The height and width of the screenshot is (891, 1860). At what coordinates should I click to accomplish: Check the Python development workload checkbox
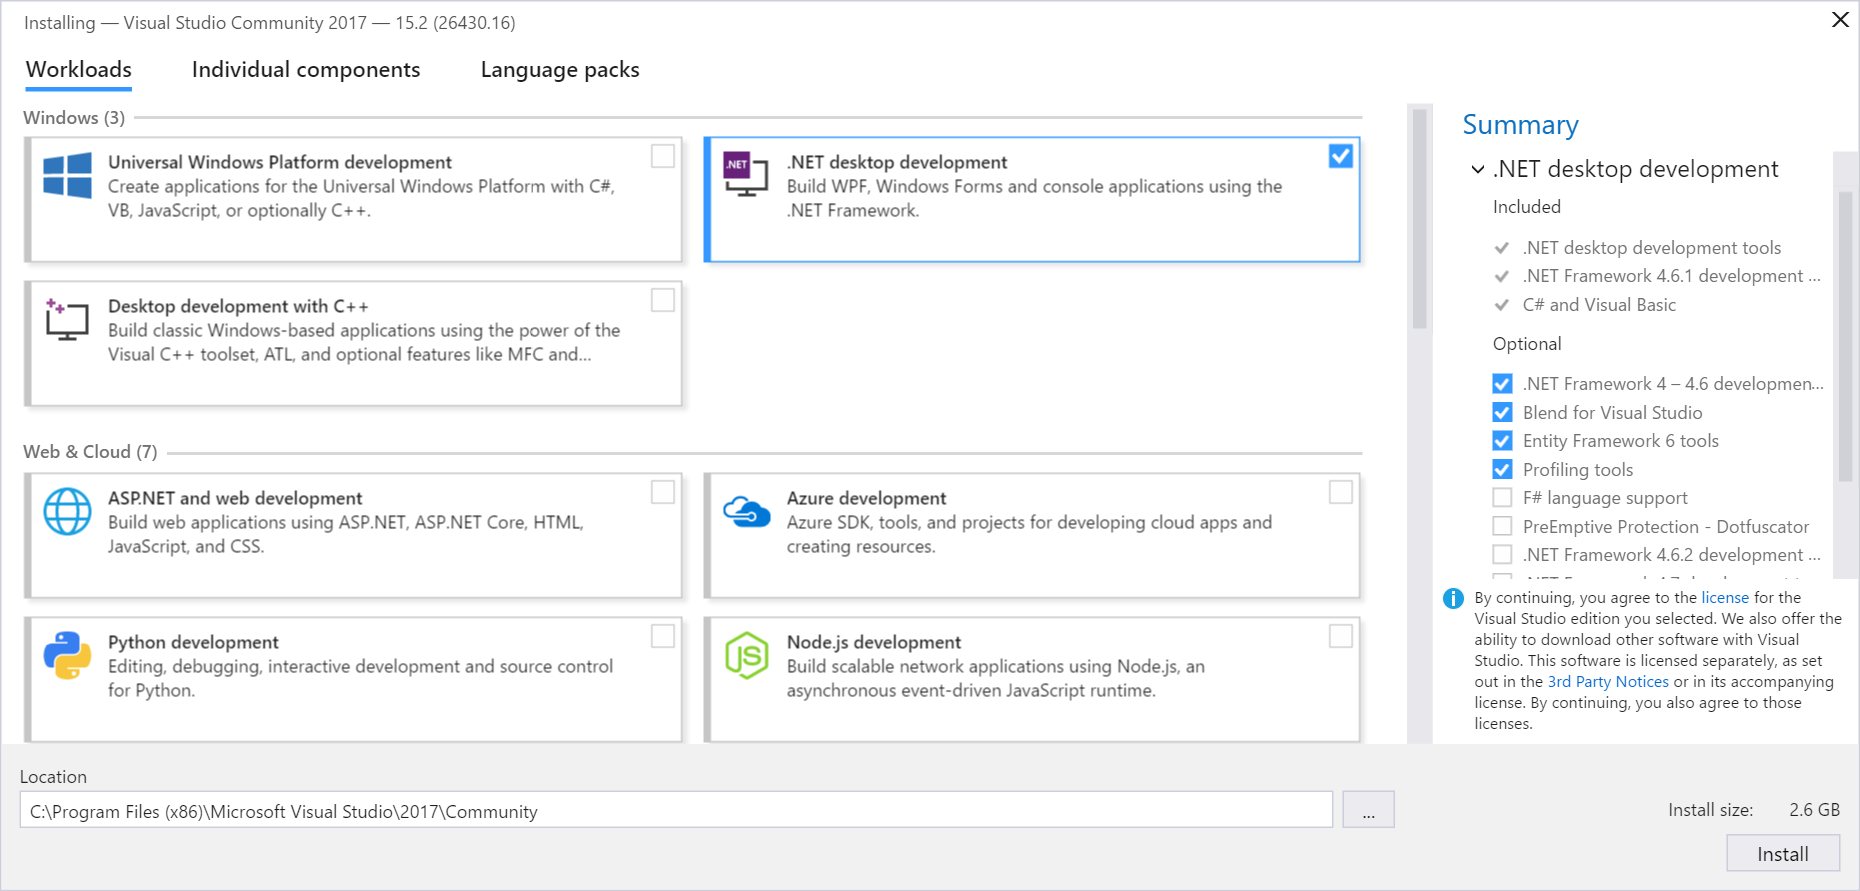(x=662, y=637)
